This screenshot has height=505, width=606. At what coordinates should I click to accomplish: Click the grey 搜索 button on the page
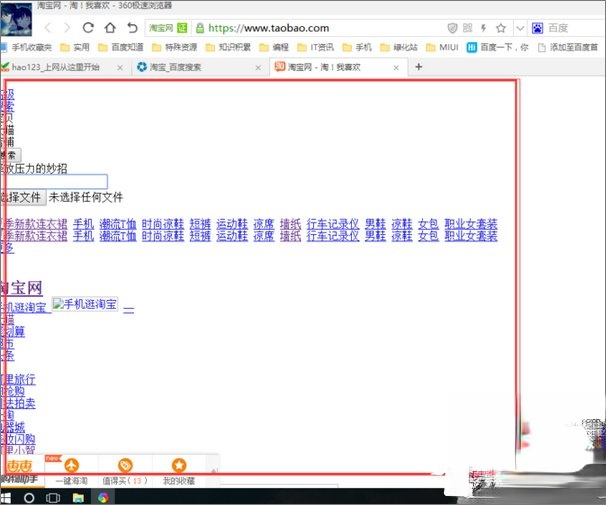(11, 155)
